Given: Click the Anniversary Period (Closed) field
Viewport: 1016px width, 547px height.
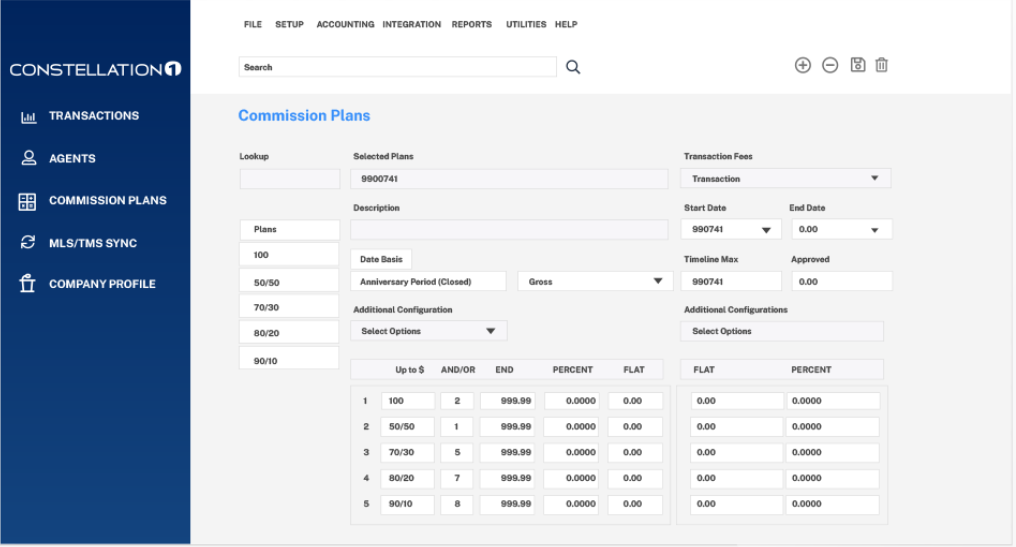Looking at the screenshot, I should click(428, 281).
